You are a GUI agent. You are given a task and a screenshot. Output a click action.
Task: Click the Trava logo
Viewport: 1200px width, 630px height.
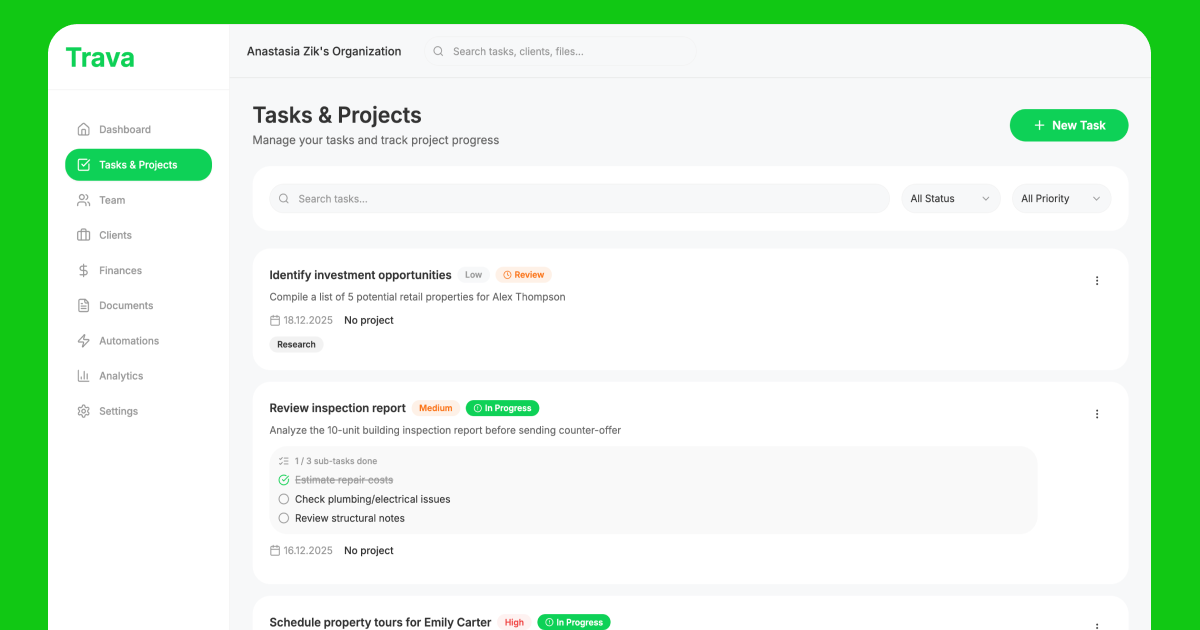(x=100, y=58)
